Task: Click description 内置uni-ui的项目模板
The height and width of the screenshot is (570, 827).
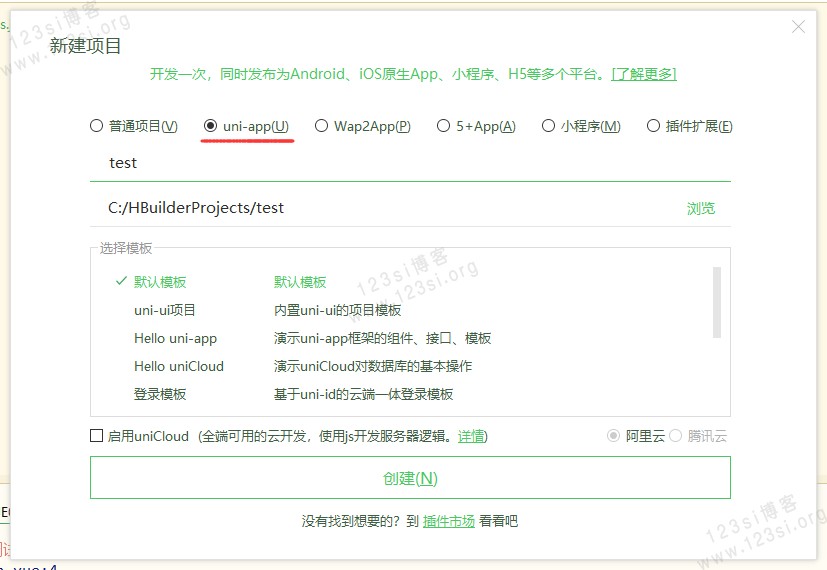Action: (x=338, y=310)
